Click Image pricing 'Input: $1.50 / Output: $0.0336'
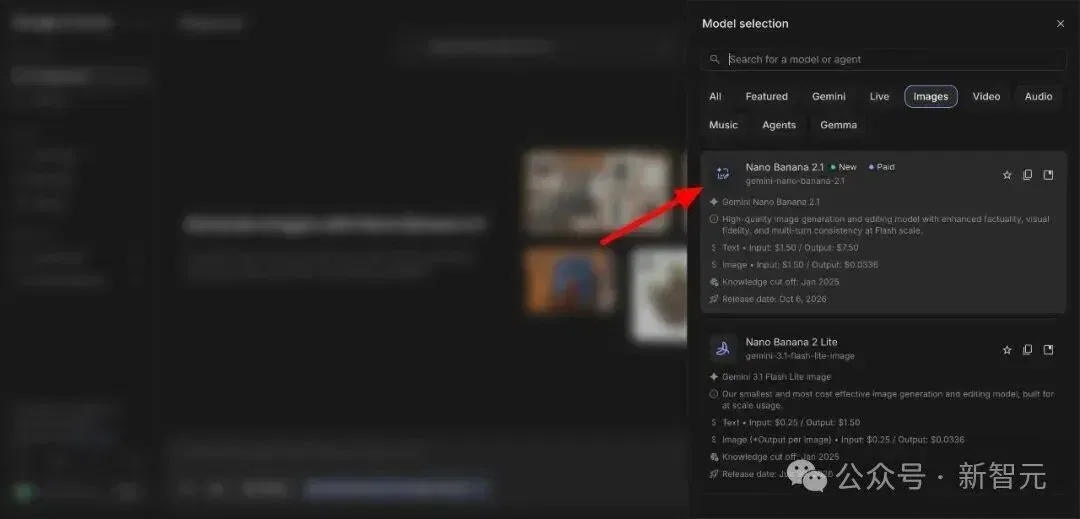The height and width of the screenshot is (519, 1080). point(814,265)
